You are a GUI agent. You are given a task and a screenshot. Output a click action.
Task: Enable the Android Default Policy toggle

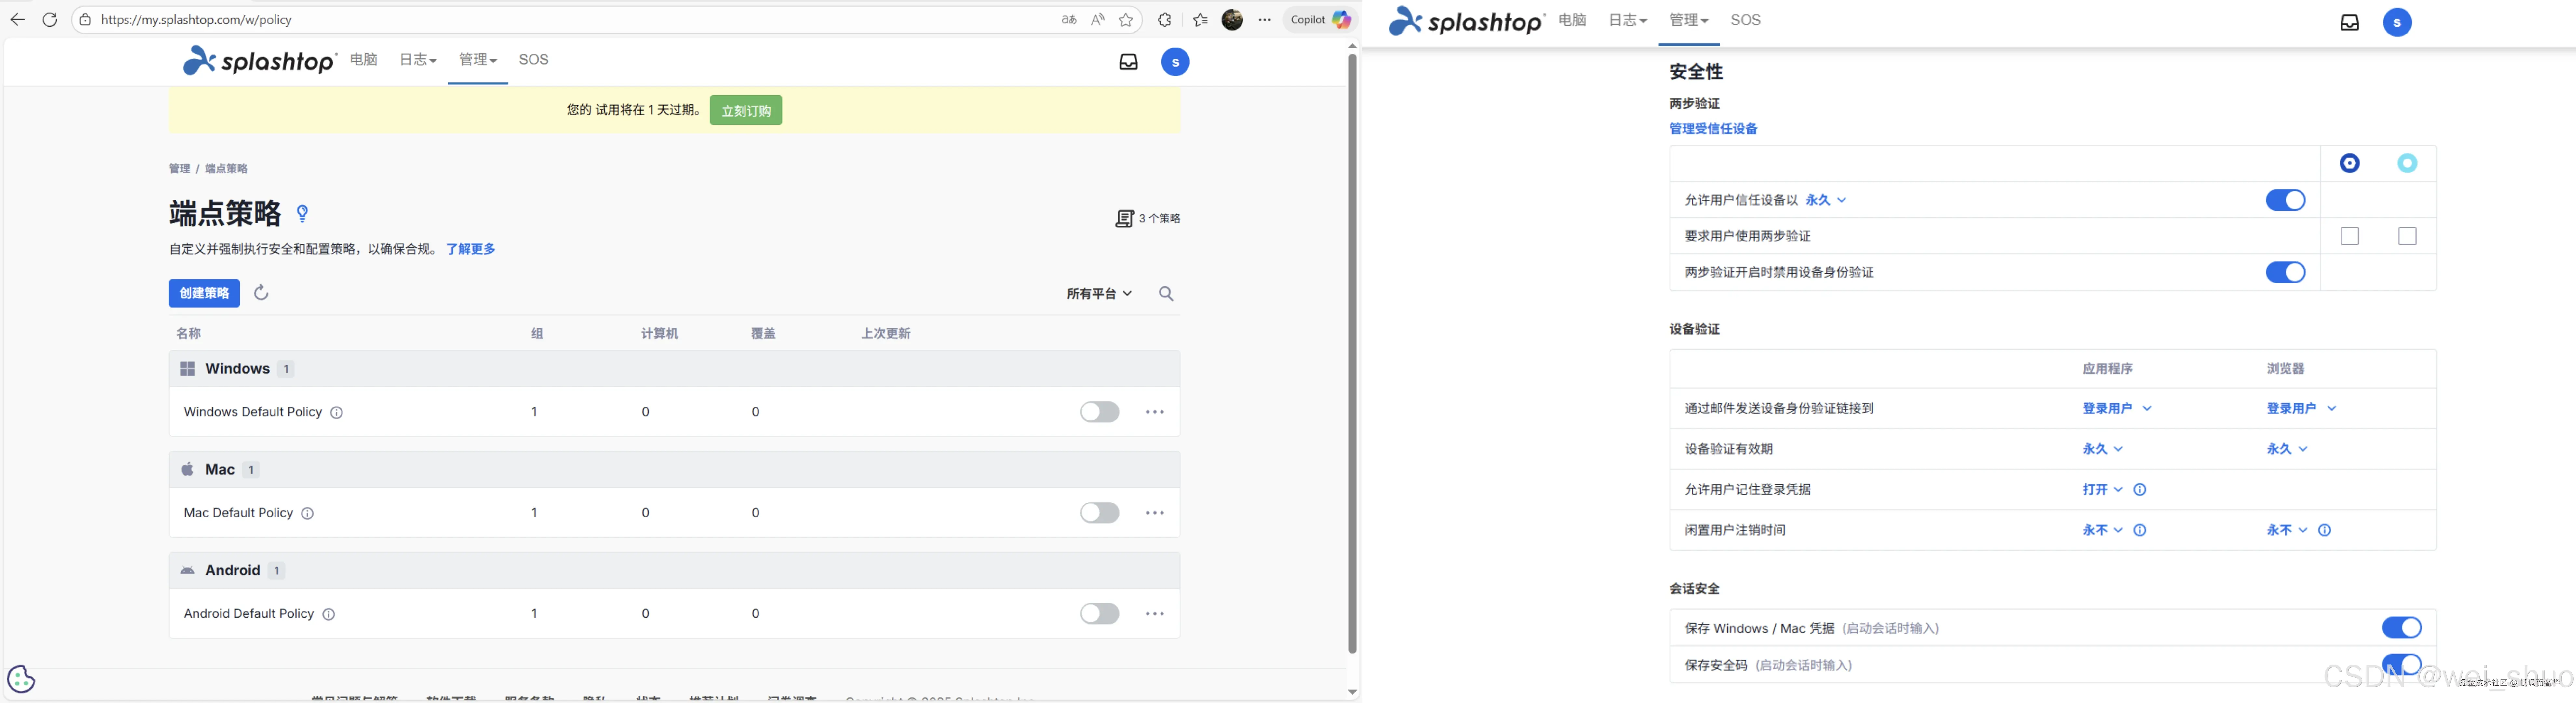pos(1098,613)
